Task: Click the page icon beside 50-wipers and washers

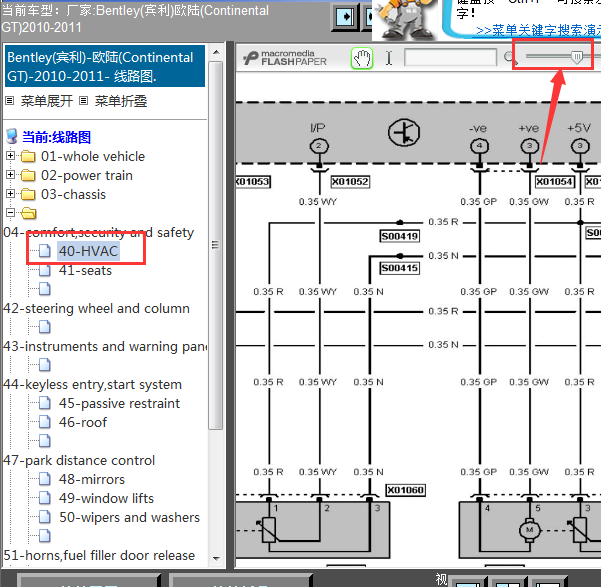Action: (x=45, y=517)
